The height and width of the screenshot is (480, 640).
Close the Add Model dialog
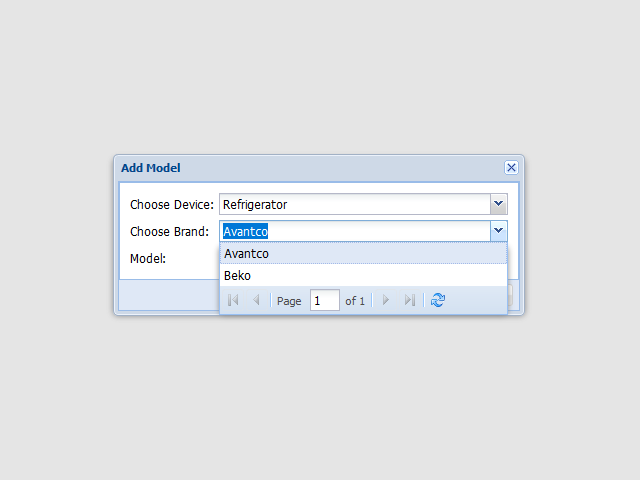click(511, 168)
